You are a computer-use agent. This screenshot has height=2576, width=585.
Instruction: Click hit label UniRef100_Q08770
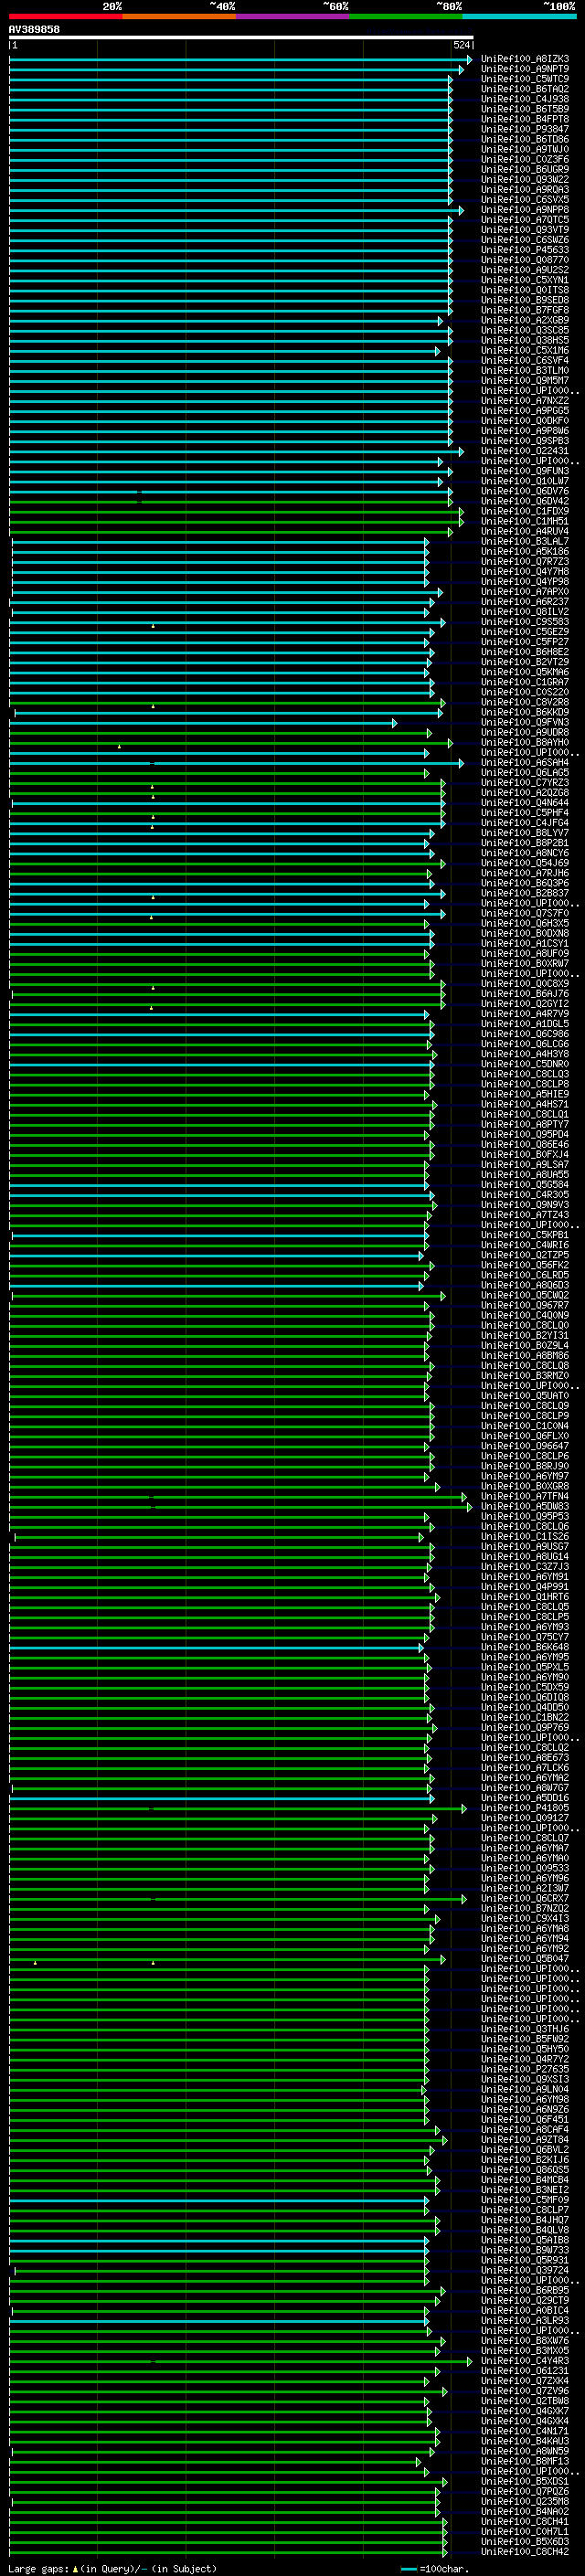(x=525, y=260)
